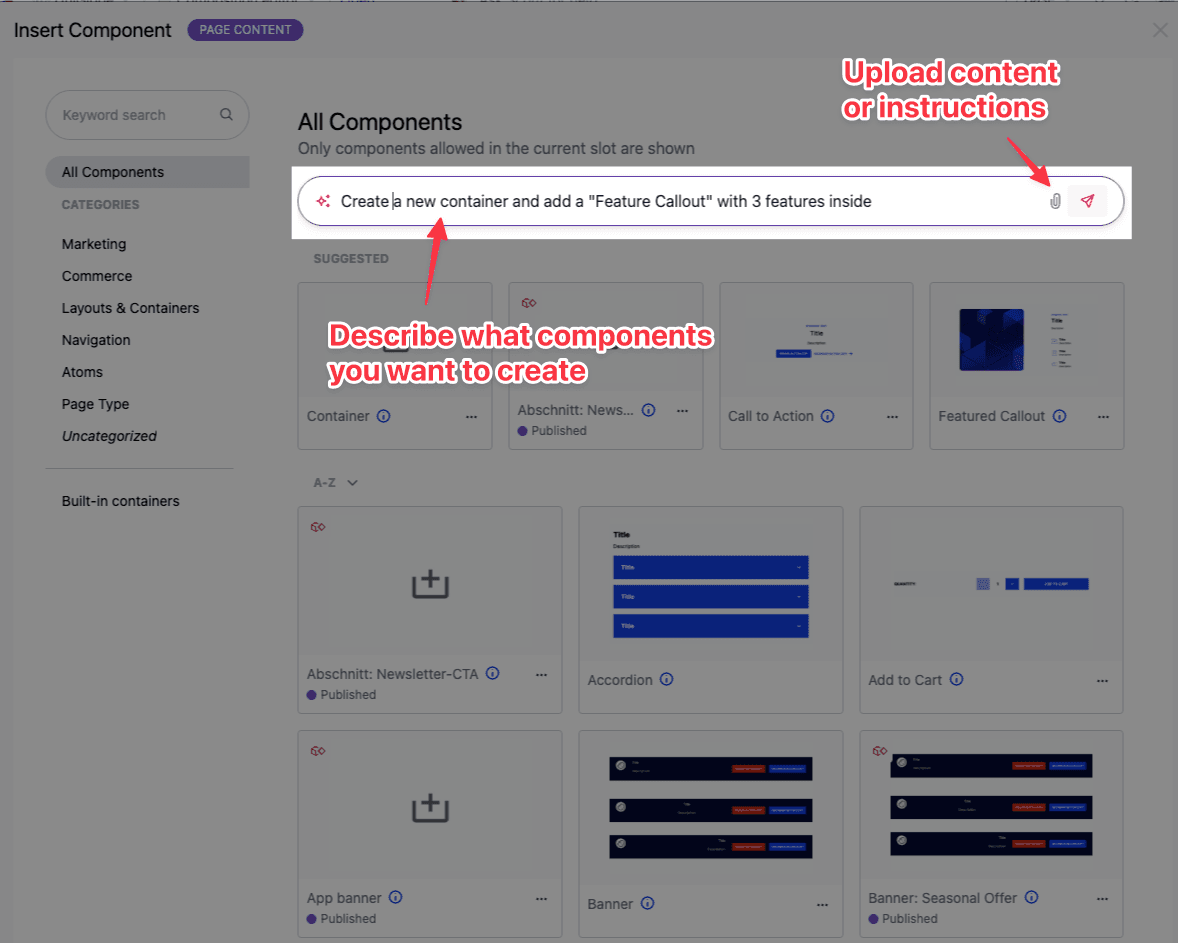Click the PAGE CONTENT badge

[x=245, y=30]
